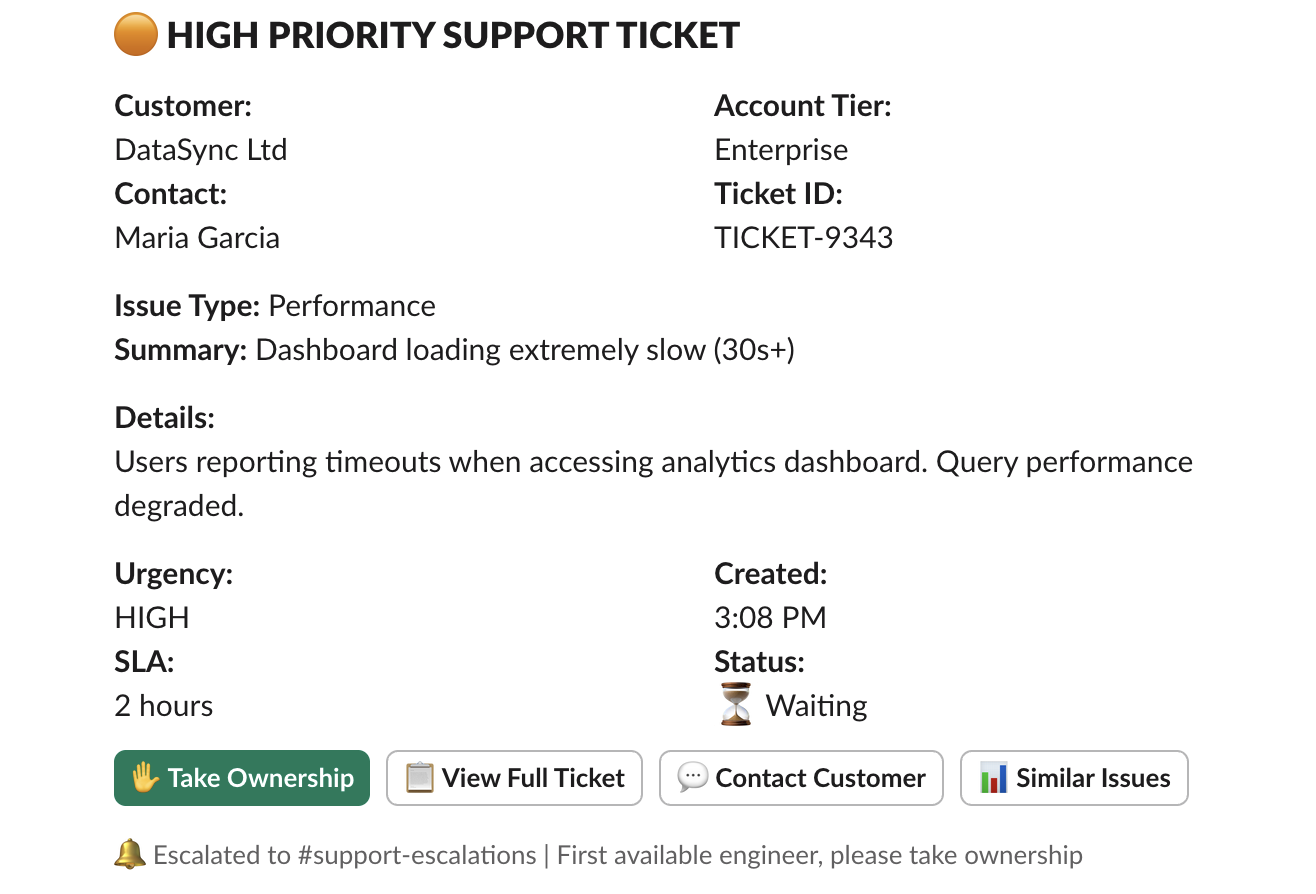Select the HIGH urgency indicator
The height and width of the screenshot is (894, 1316).
coord(151,617)
